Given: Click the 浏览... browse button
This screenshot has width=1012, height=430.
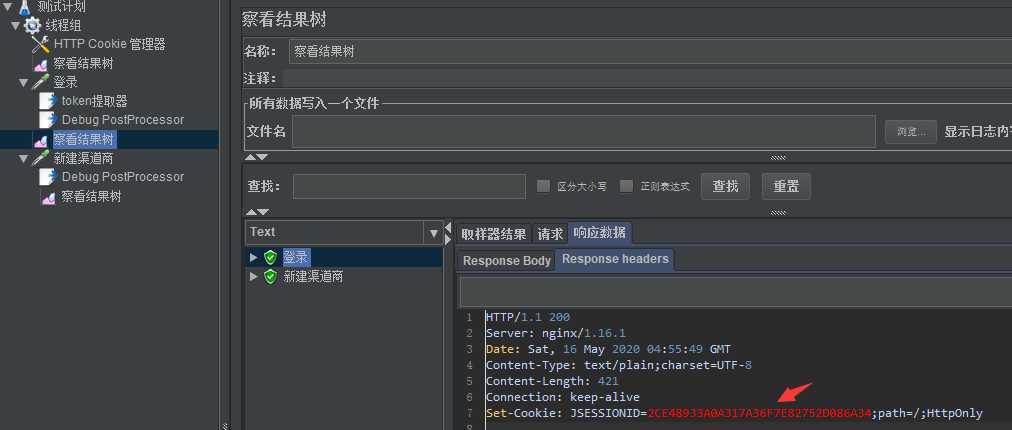Looking at the screenshot, I should [x=911, y=132].
